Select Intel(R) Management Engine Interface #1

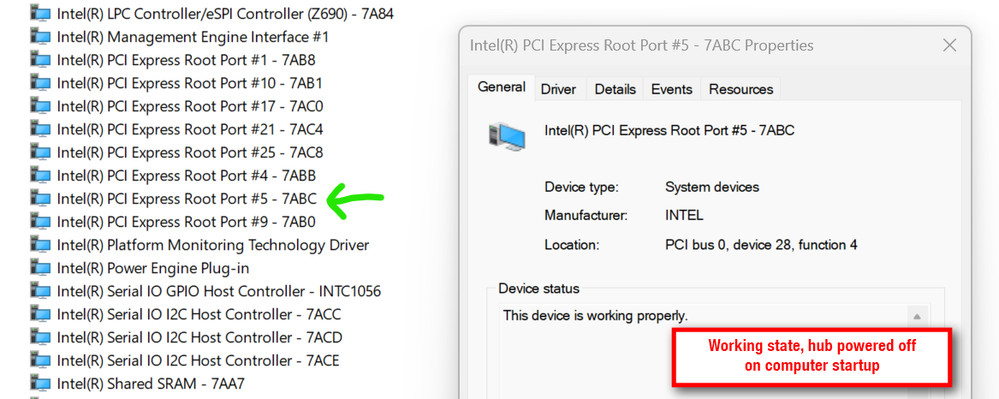coord(192,36)
